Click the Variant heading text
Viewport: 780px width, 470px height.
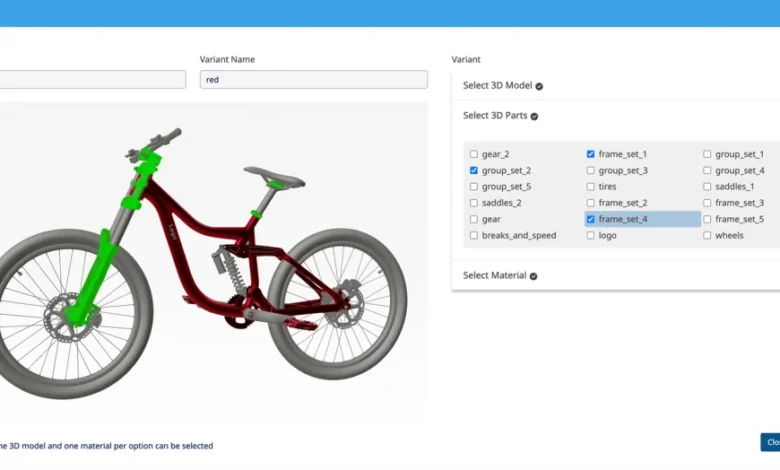coord(466,59)
